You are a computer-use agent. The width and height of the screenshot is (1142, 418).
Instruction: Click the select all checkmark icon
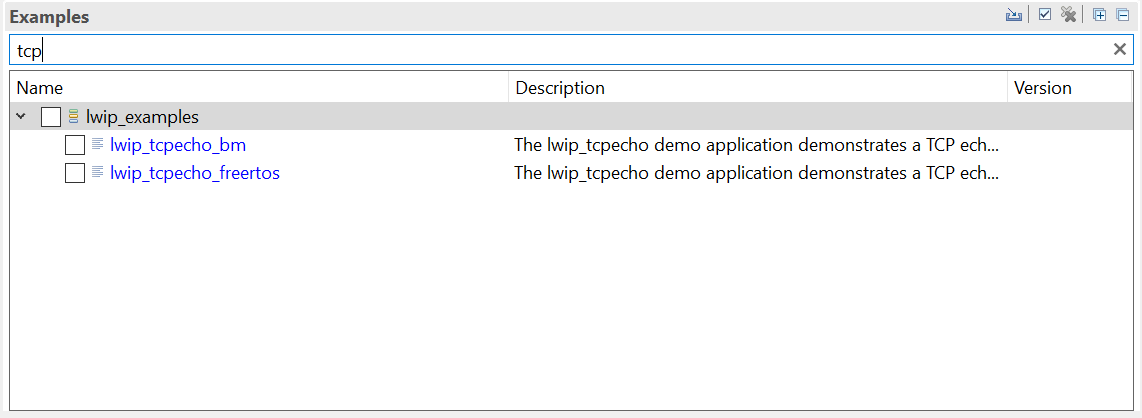click(x=1045, y=15)
